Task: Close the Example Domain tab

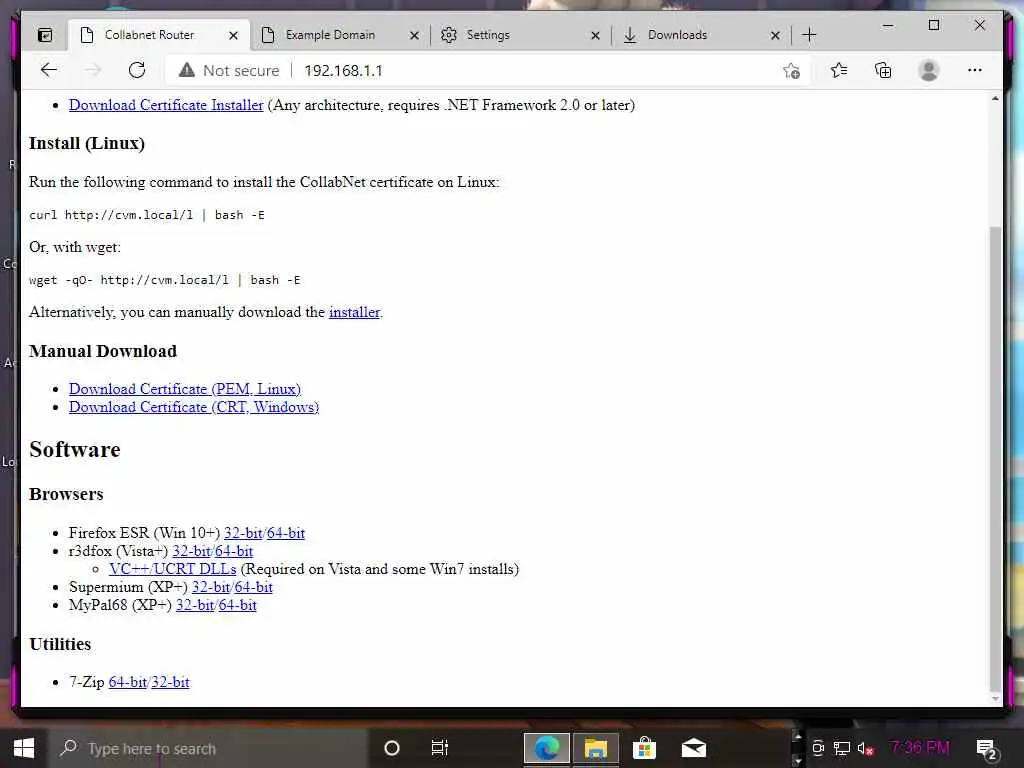Action: point(414,35)
